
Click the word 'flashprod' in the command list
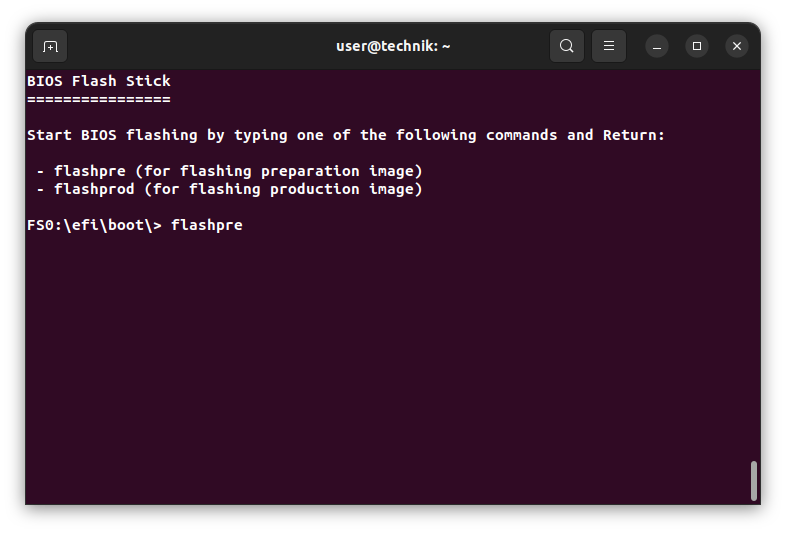coord(94,189)
